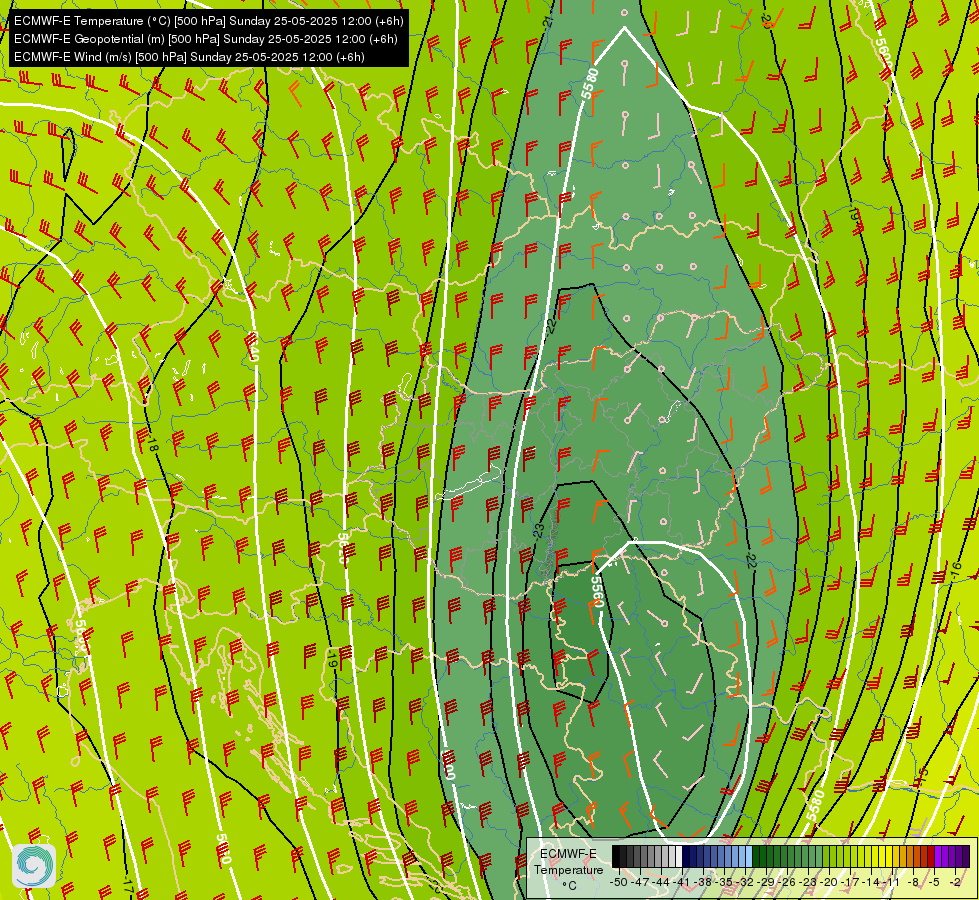Click the swirl logo icon in the corner
The image size is (979, 900).
[x=34, y=866]
